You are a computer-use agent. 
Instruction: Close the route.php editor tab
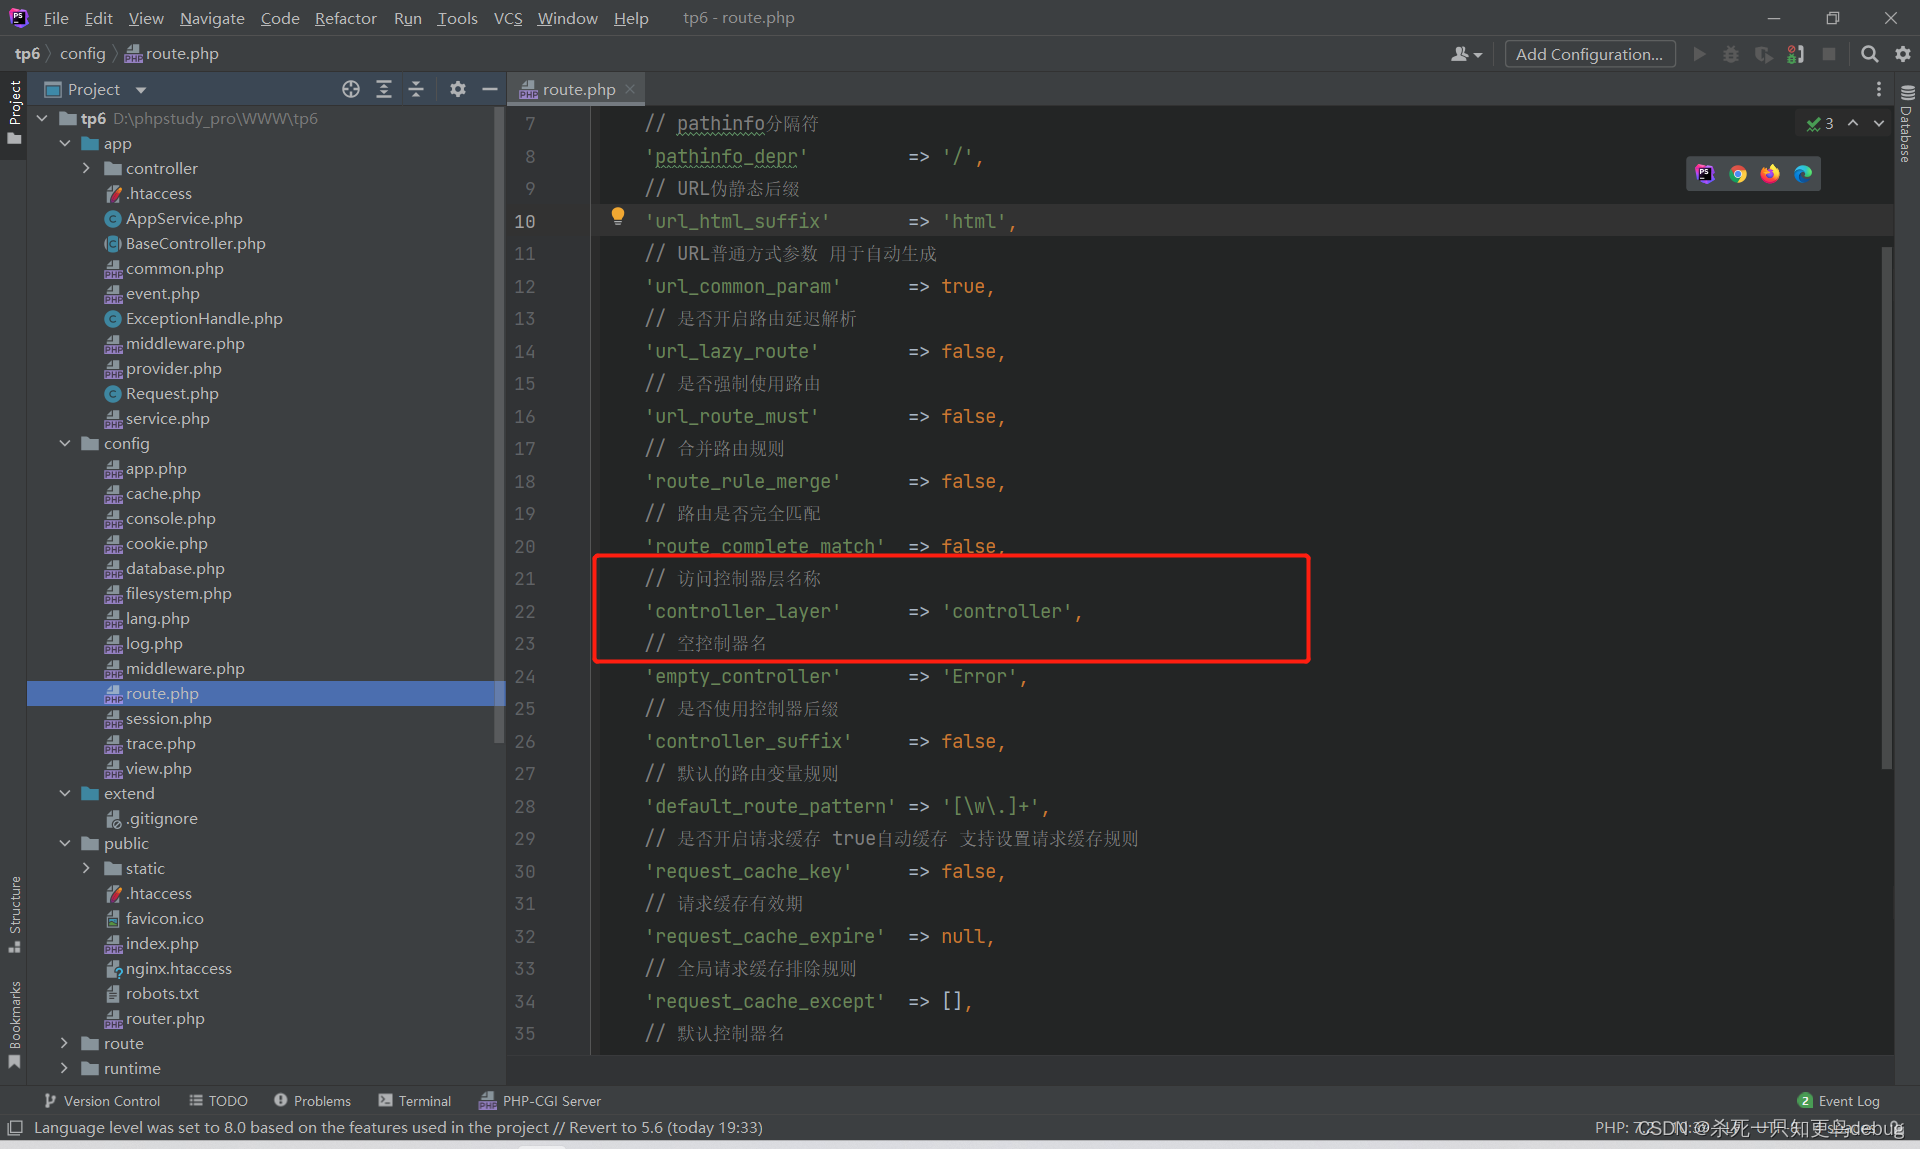[630, 89]
